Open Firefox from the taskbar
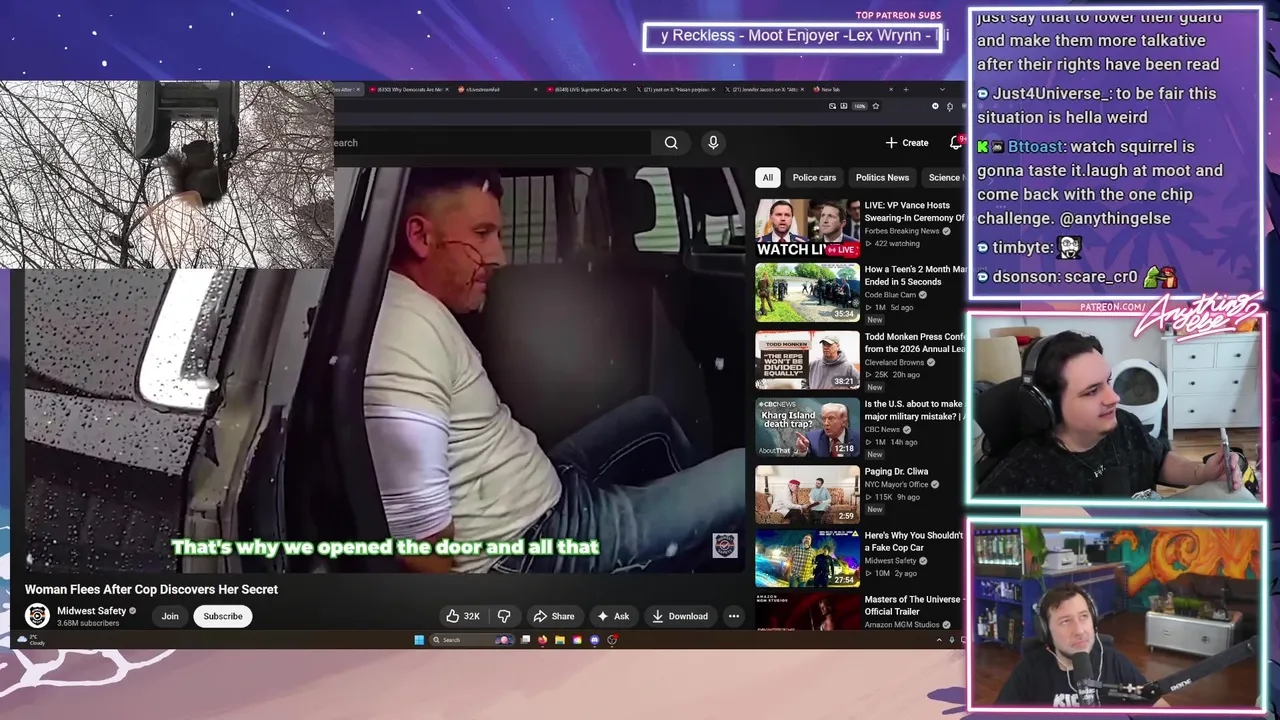Screen dimensions: 1280x720 [542, 640]
